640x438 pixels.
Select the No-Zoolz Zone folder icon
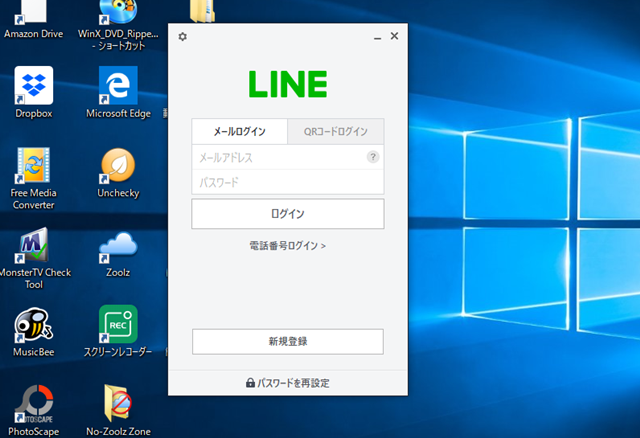click(118, 404)
